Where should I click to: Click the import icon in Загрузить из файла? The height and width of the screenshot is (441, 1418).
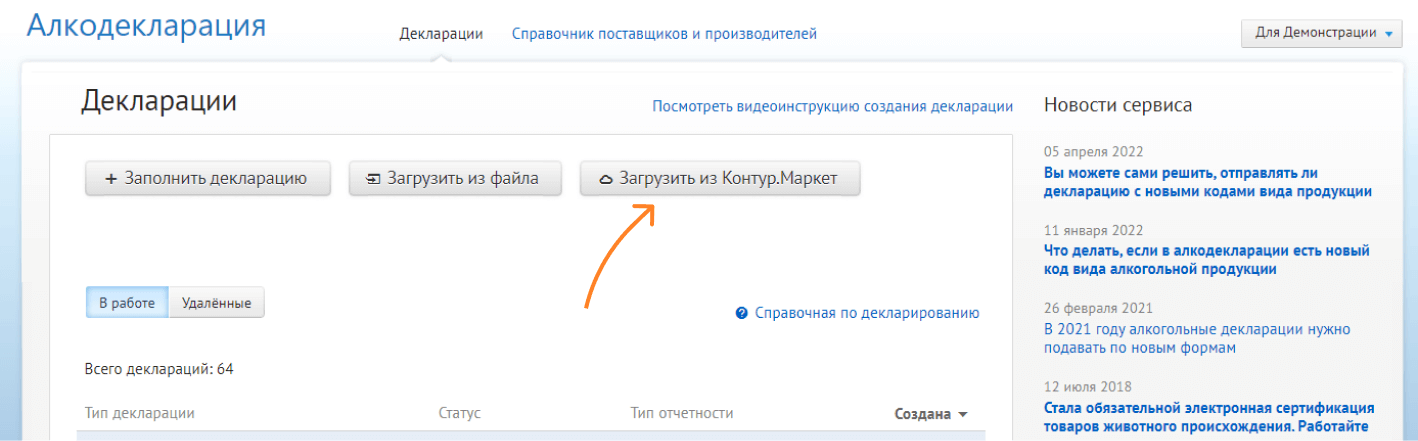(373, 180)
